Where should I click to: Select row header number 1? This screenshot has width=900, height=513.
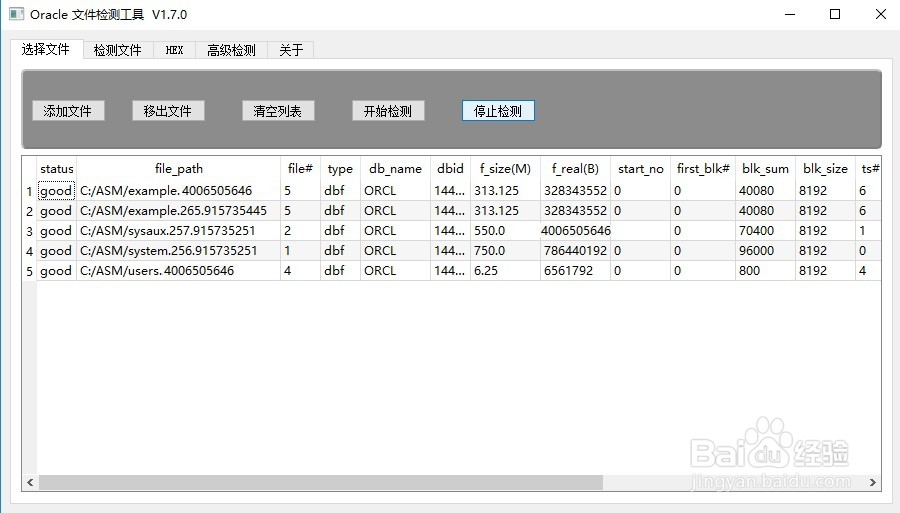point(29,191)
